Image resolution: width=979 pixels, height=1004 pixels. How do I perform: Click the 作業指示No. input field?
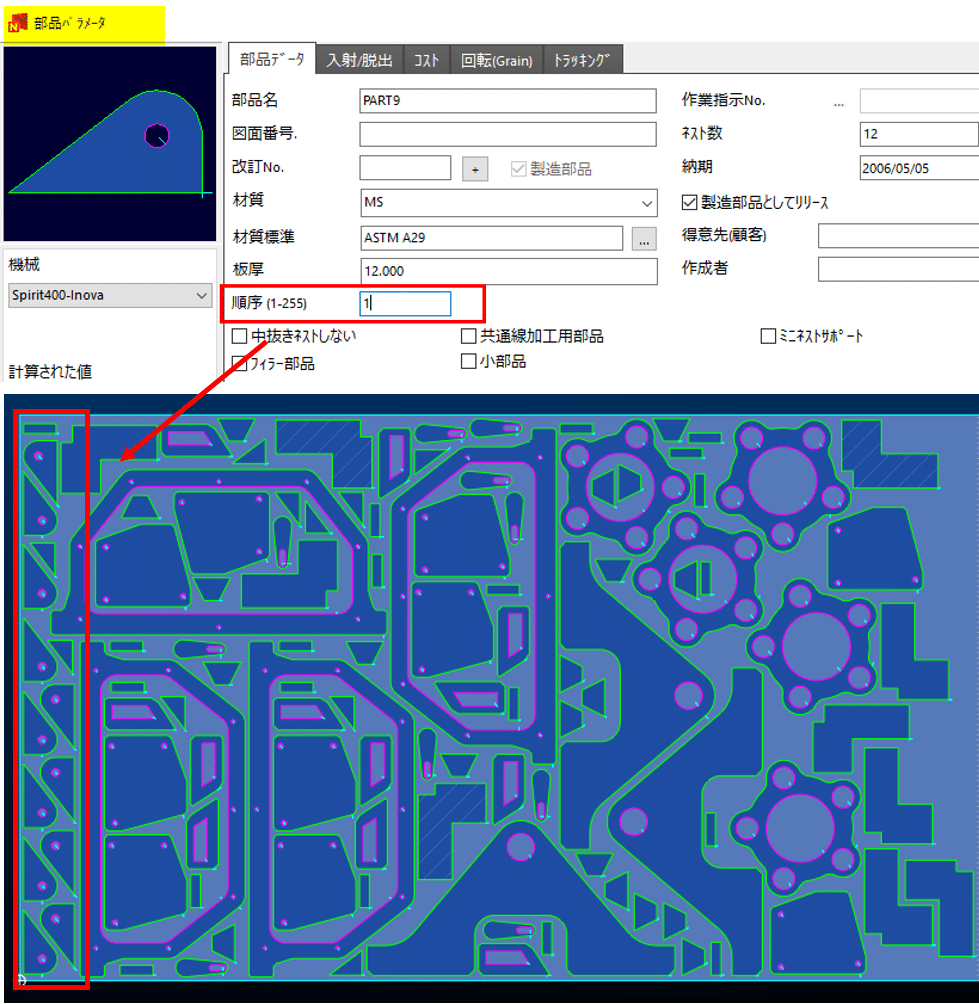pyautogui.click(x=919, y=101)
